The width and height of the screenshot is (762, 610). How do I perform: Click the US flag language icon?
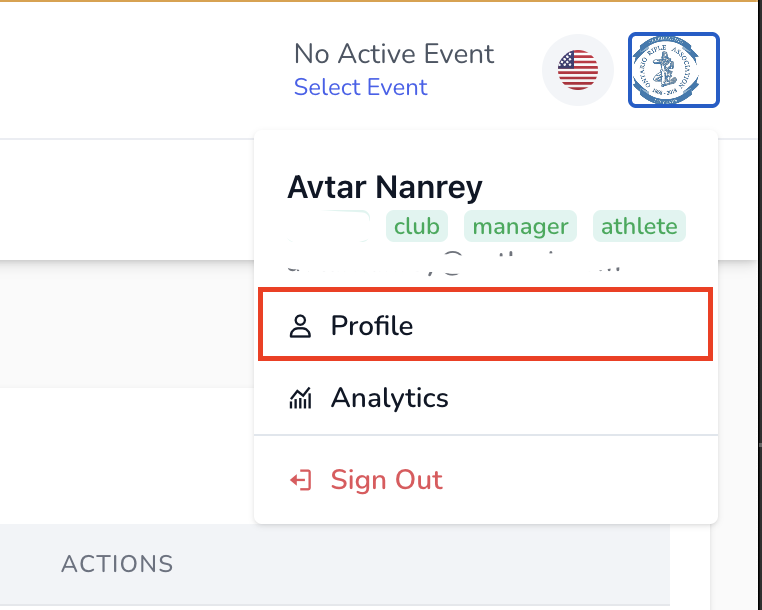point(577,70)
